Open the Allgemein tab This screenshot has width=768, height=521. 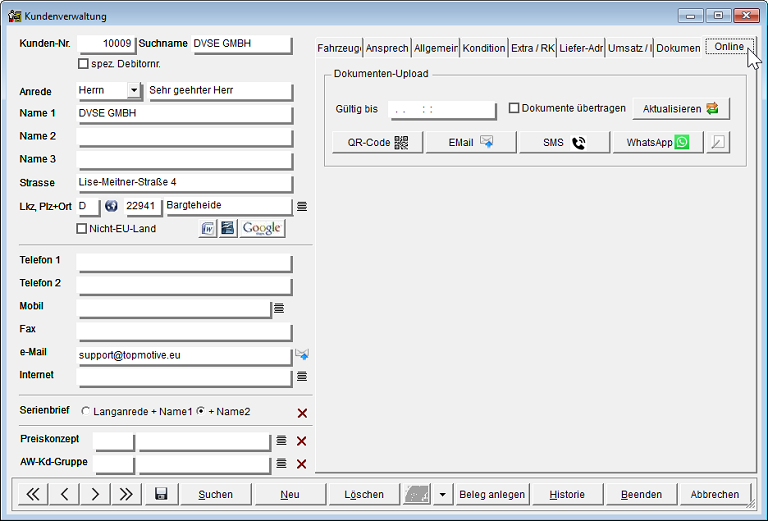[435, 48]
